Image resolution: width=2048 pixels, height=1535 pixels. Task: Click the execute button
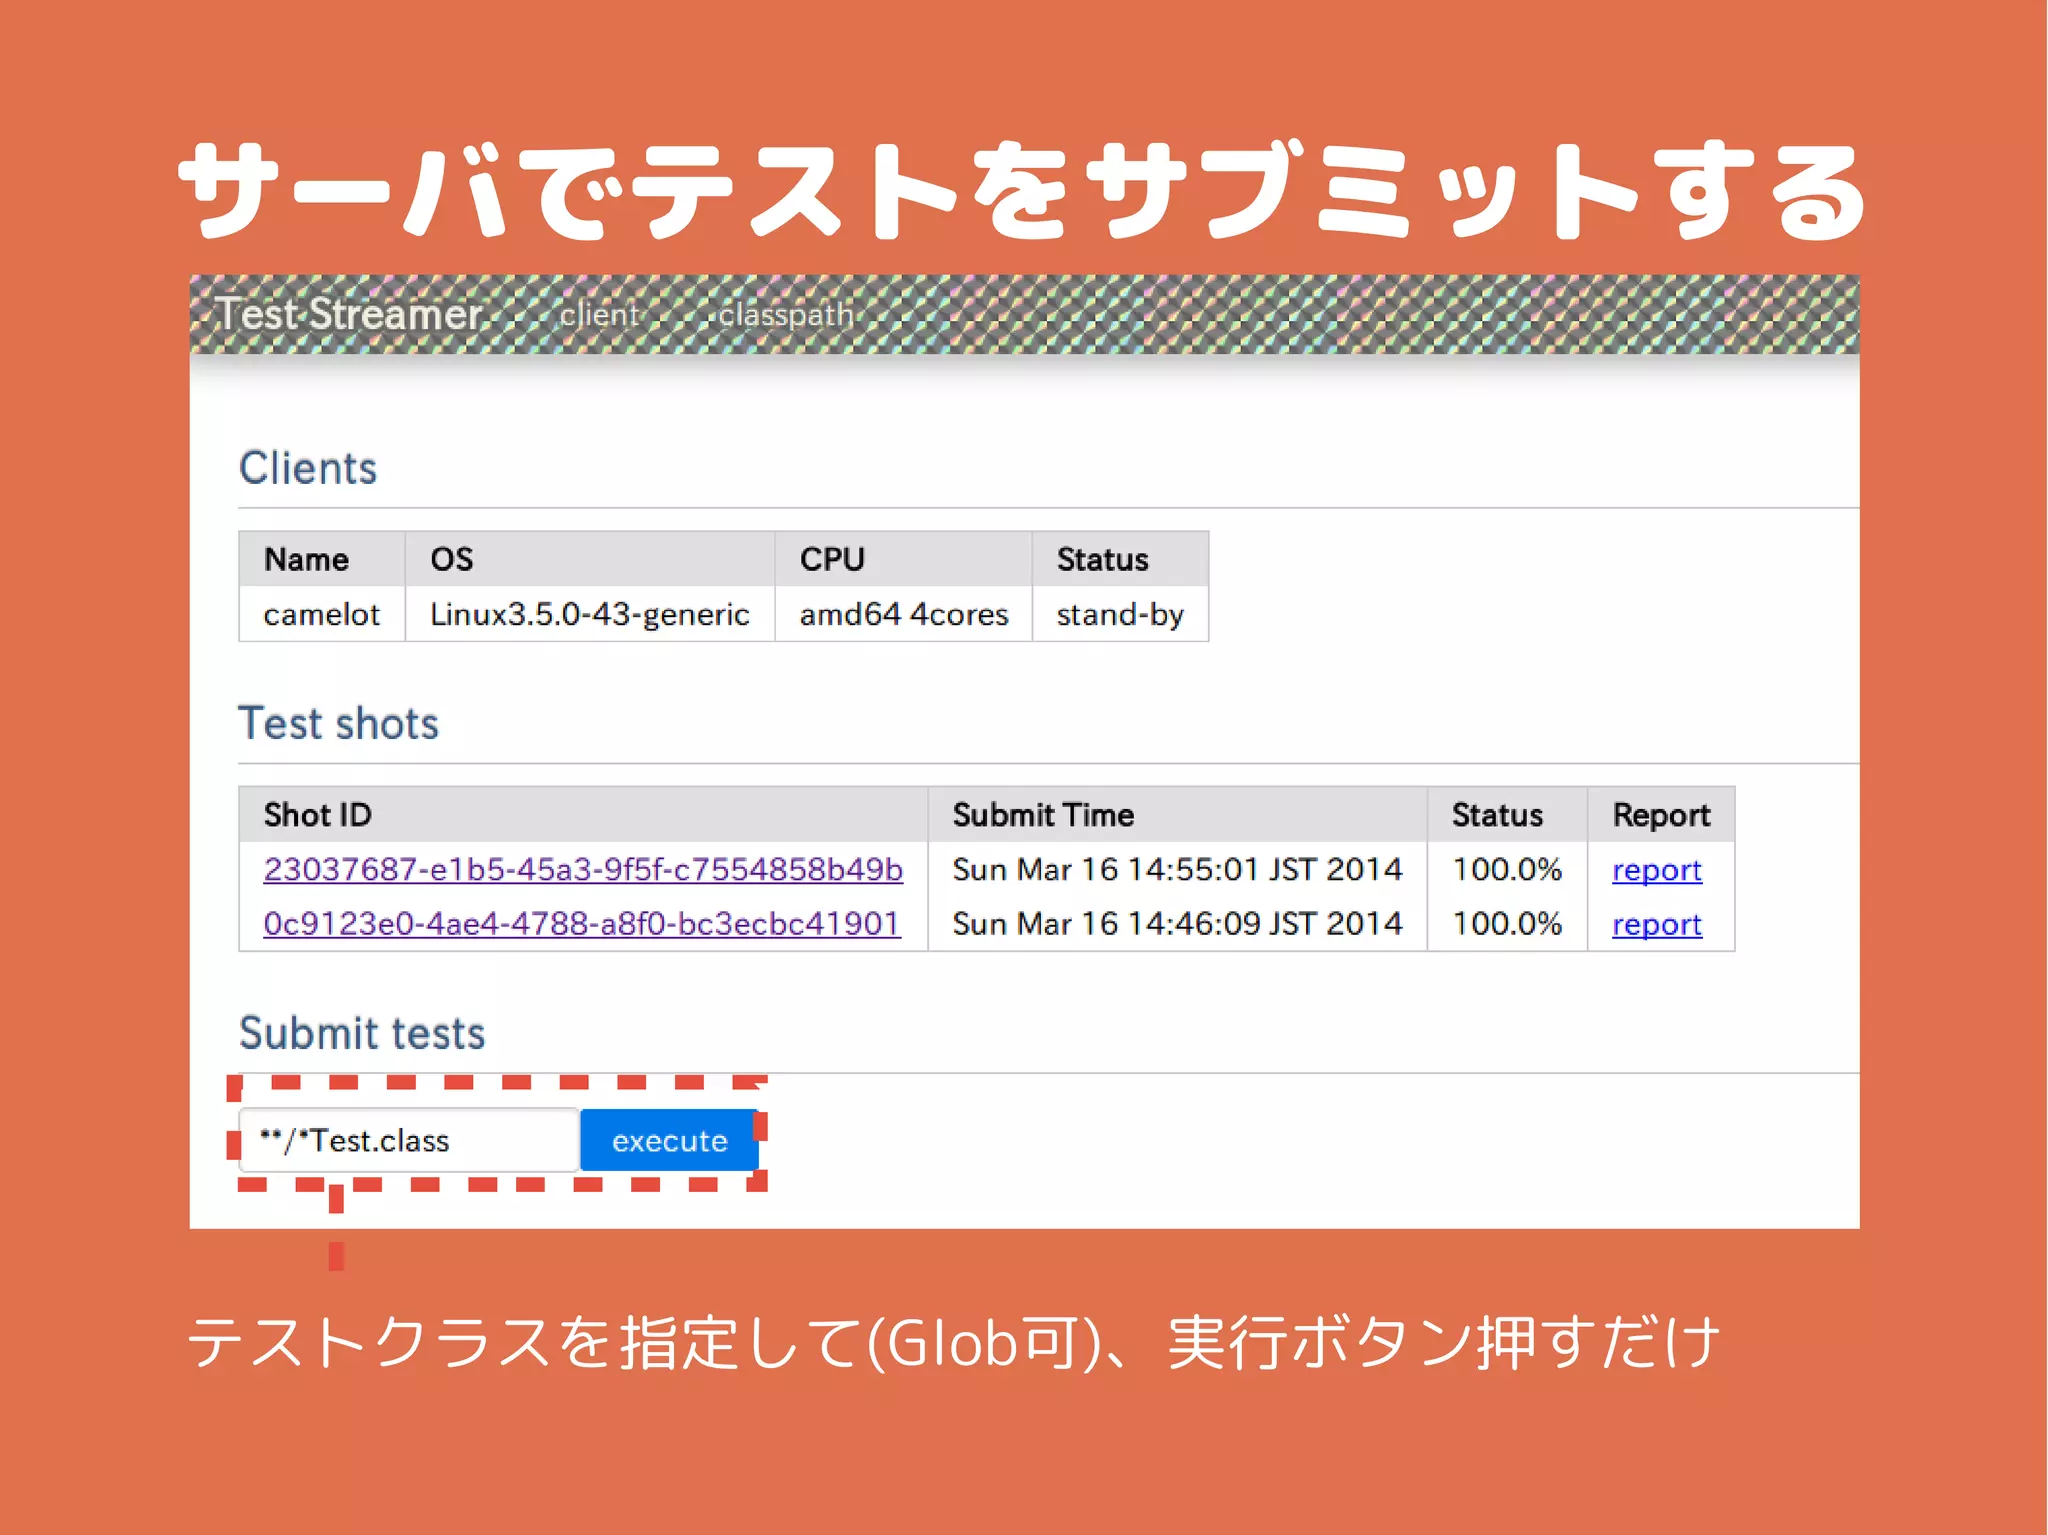[669, 1140]
